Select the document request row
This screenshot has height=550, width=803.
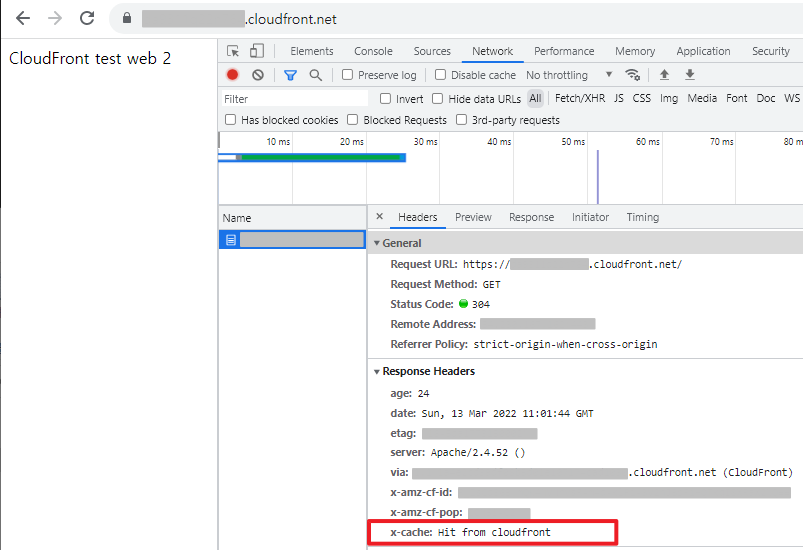(292, 240)
